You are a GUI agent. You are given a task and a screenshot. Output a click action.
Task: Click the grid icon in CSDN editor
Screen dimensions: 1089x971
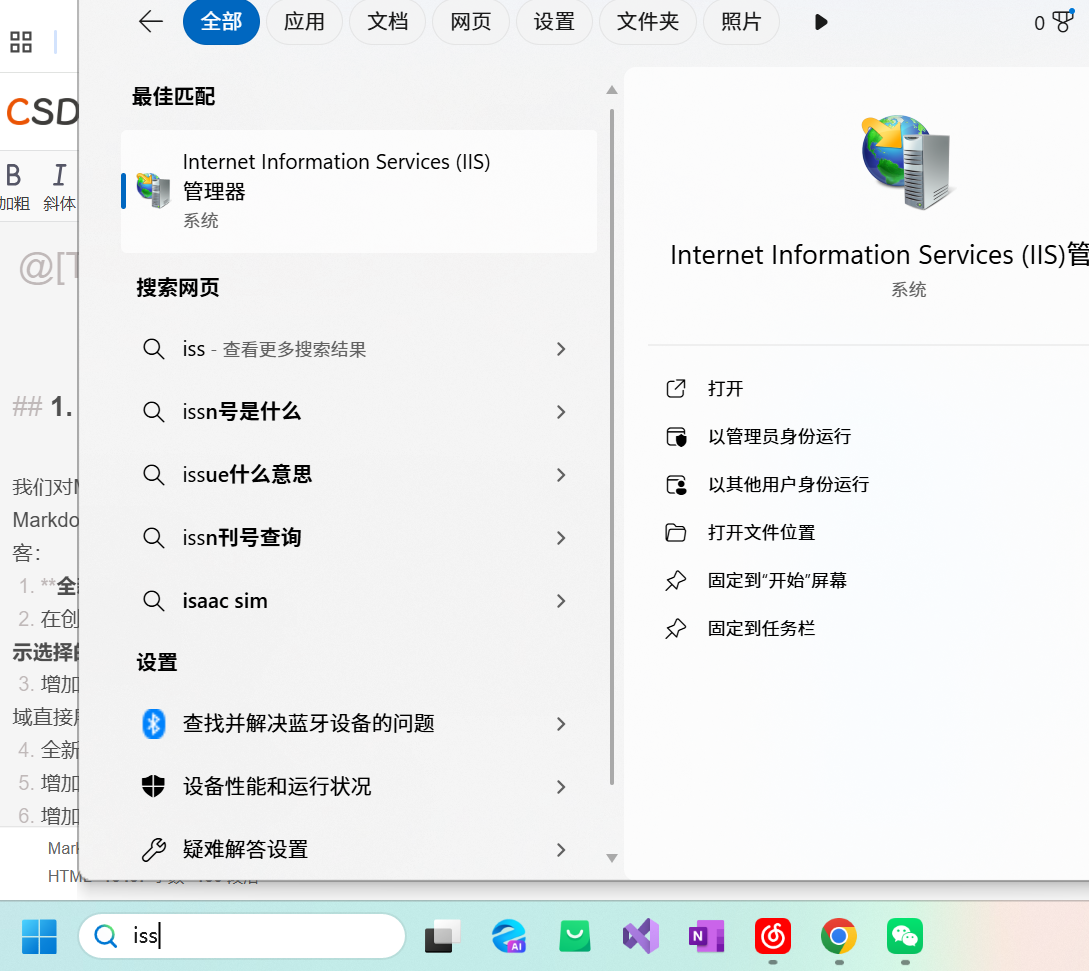(21, 42)
